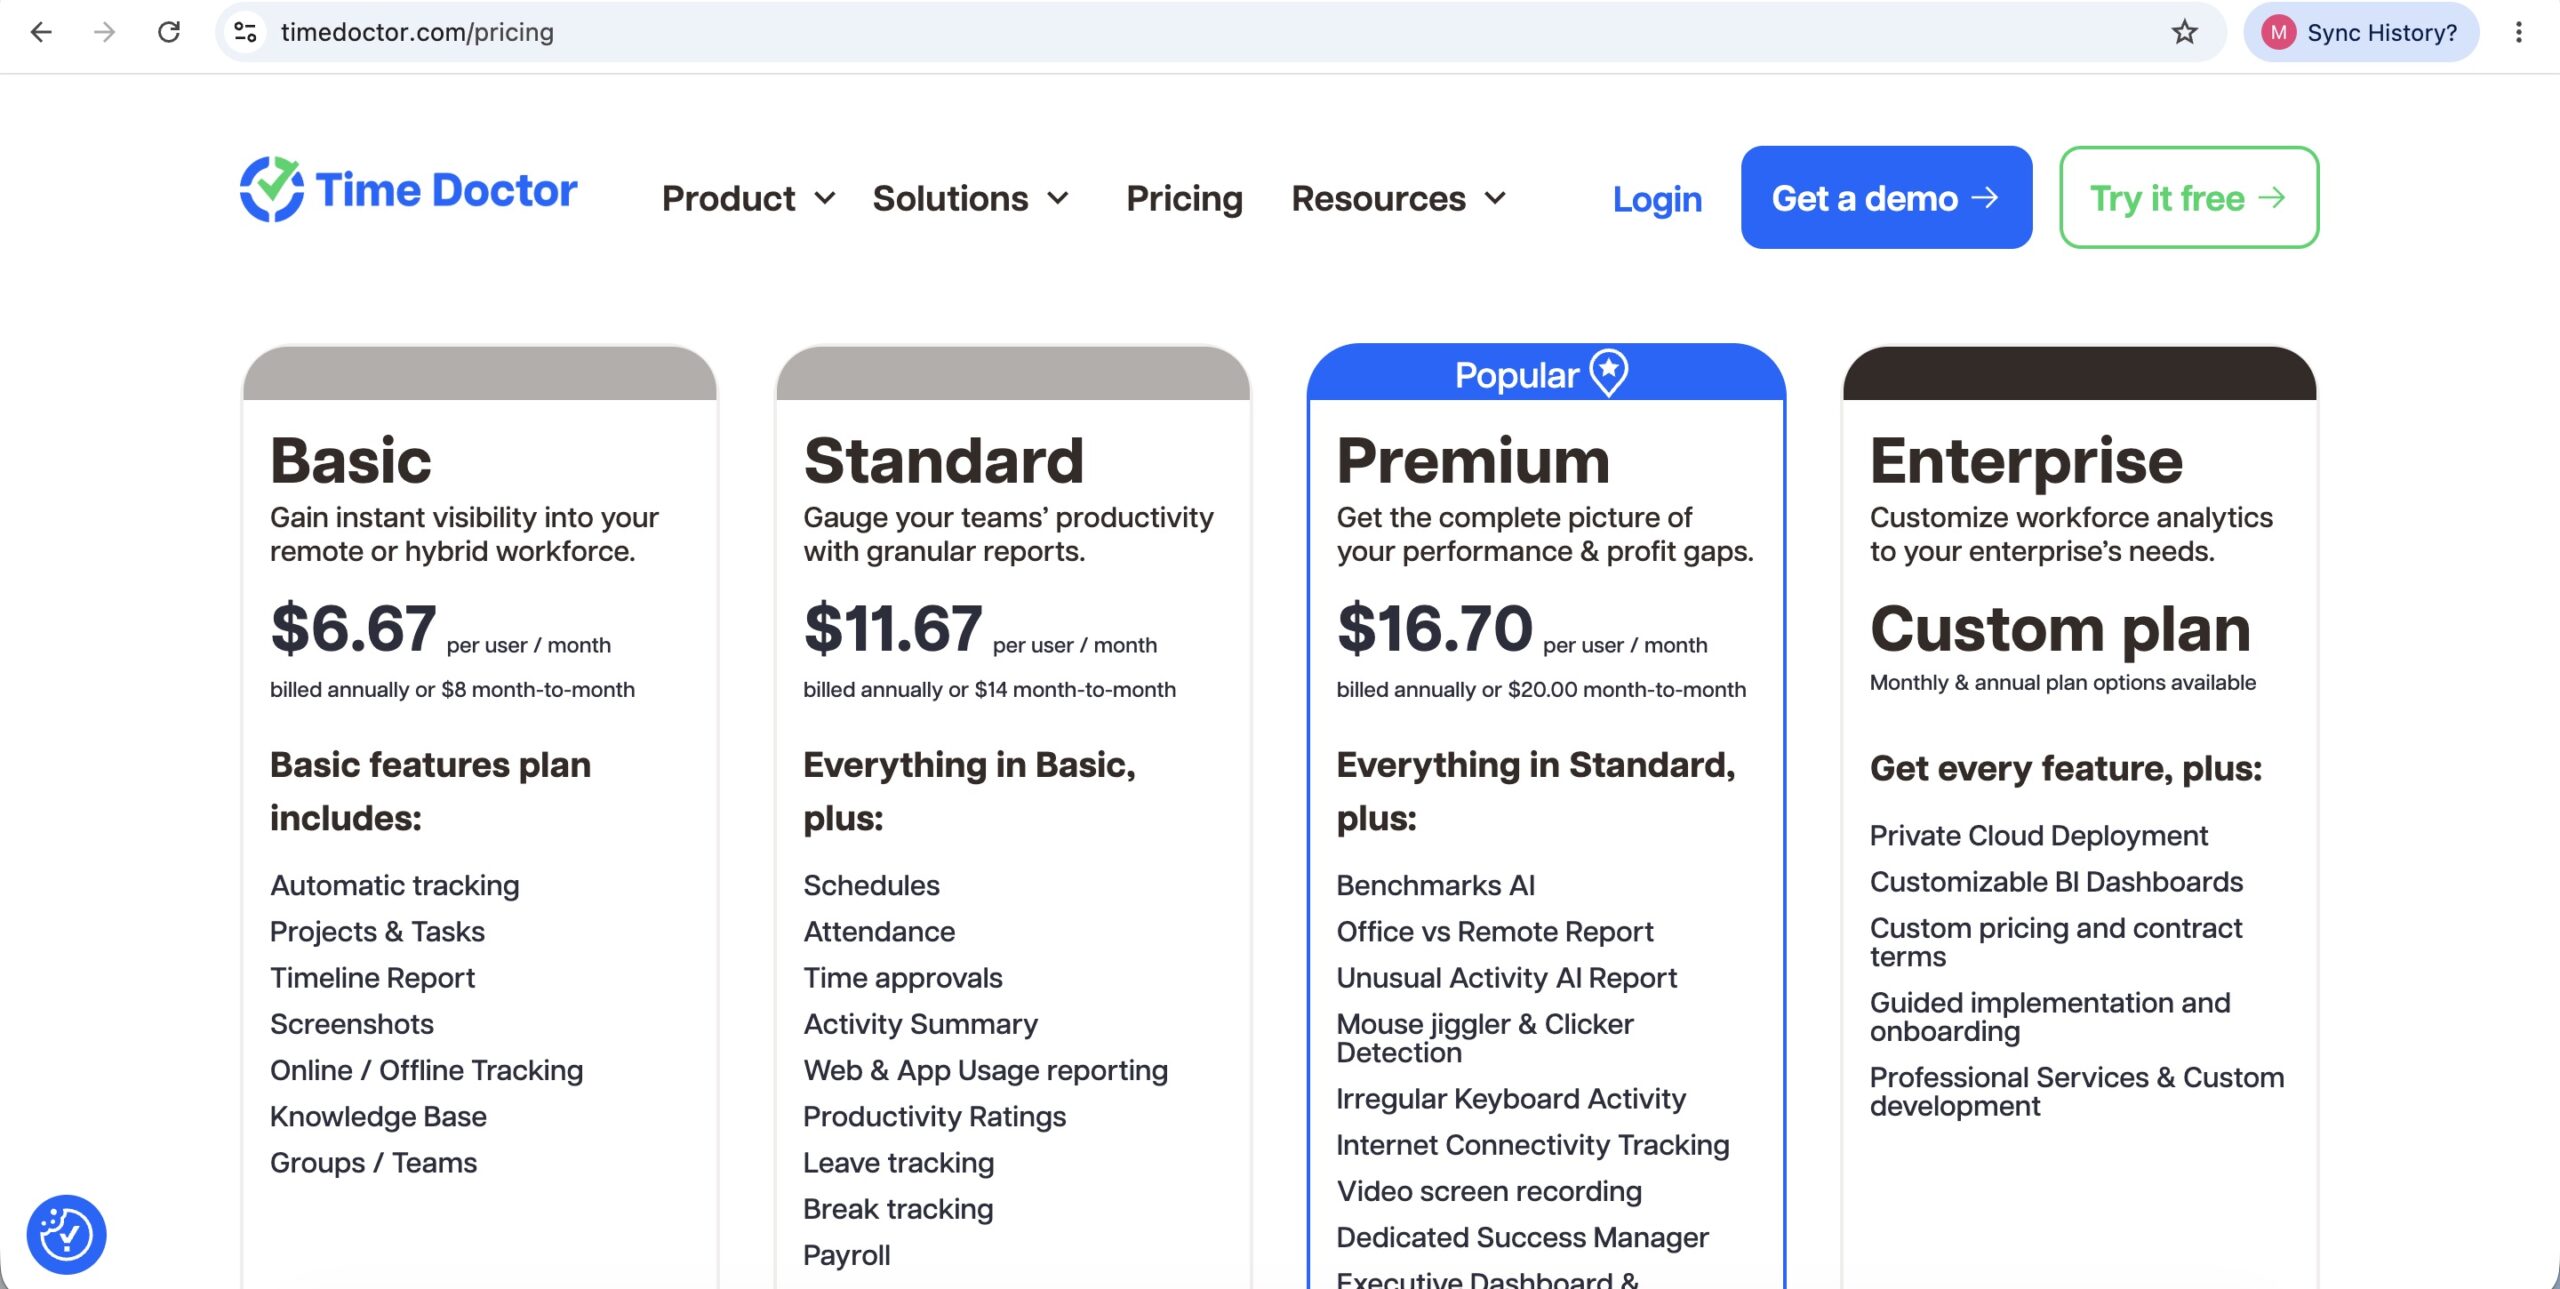2560x1289 pixels.
Task: Click the Attendance feature
Action: pyautogui.click(x=879, y=931)
